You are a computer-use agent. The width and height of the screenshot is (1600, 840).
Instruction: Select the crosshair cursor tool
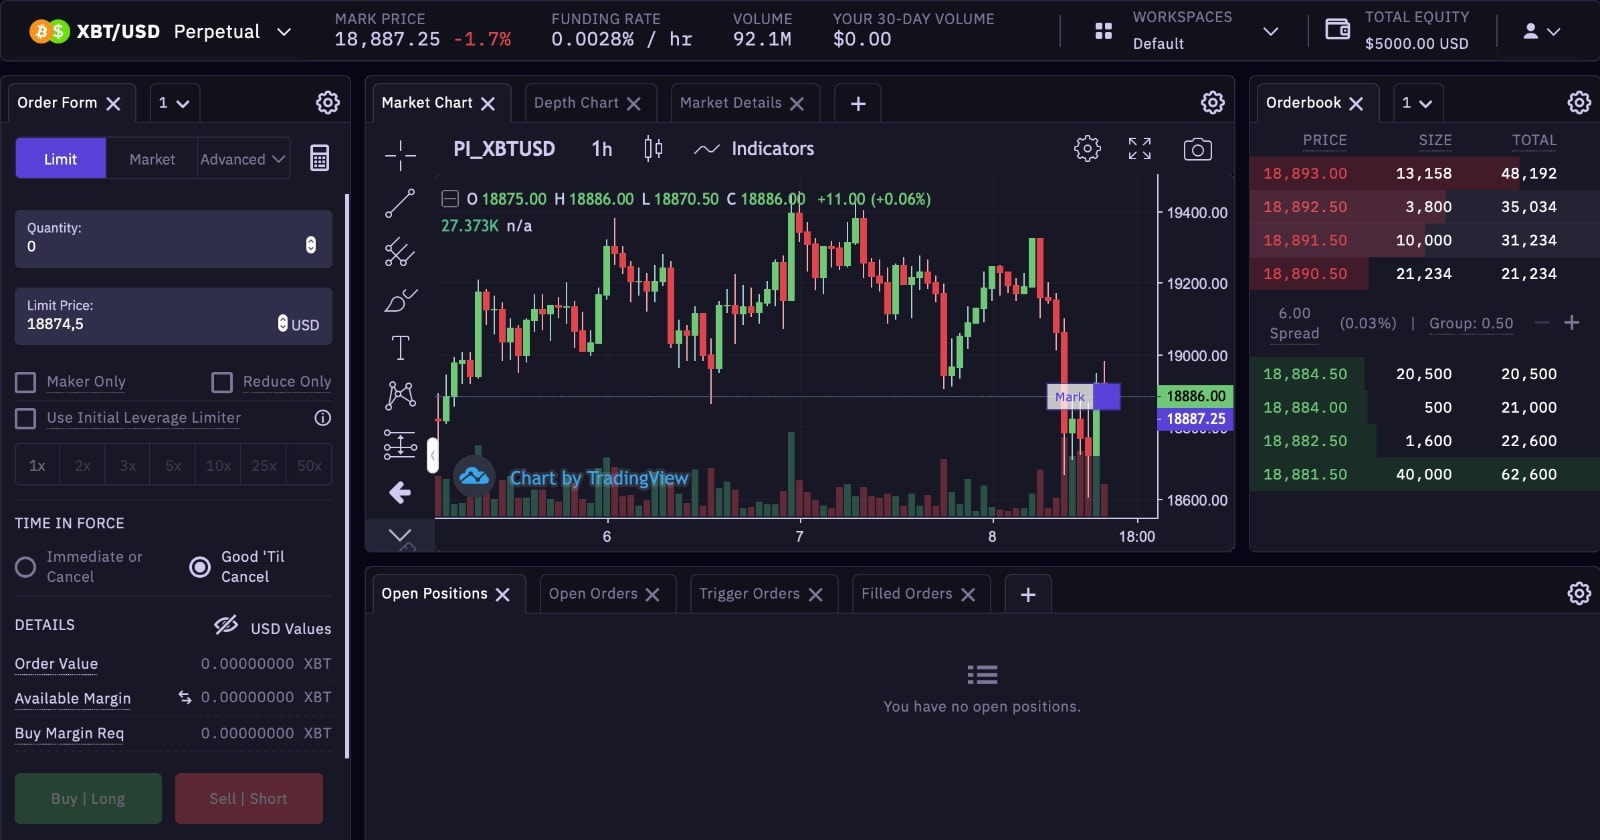(400, 154)
